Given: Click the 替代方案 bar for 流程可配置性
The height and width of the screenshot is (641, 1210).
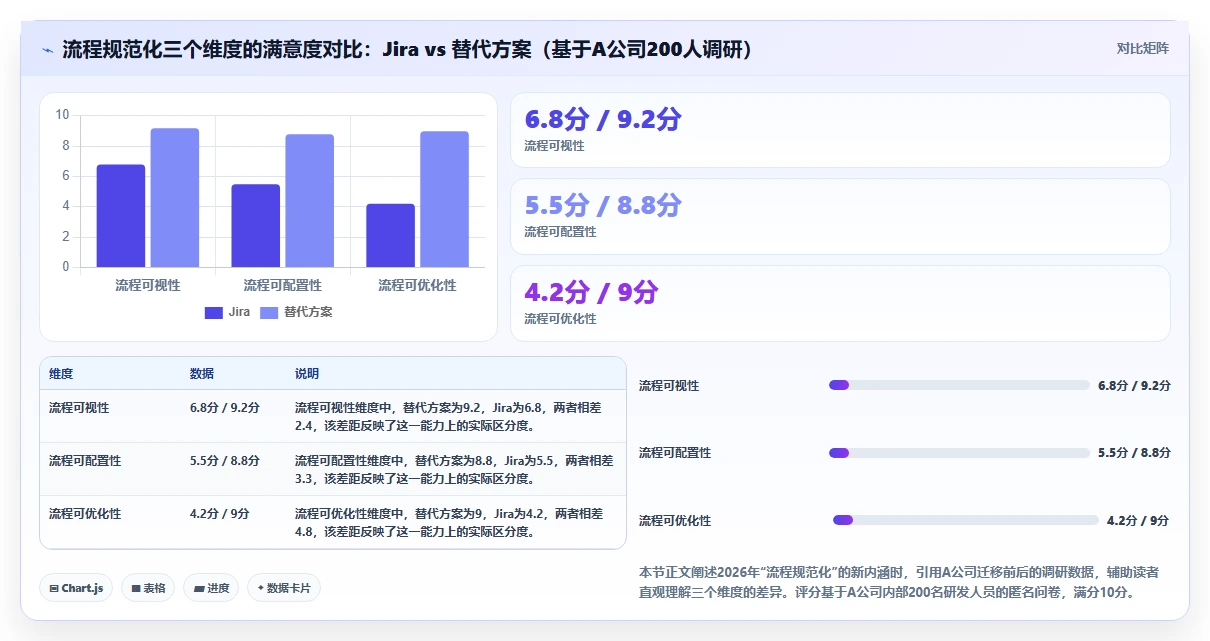Looking at the screenshot, I should (310, 201).
